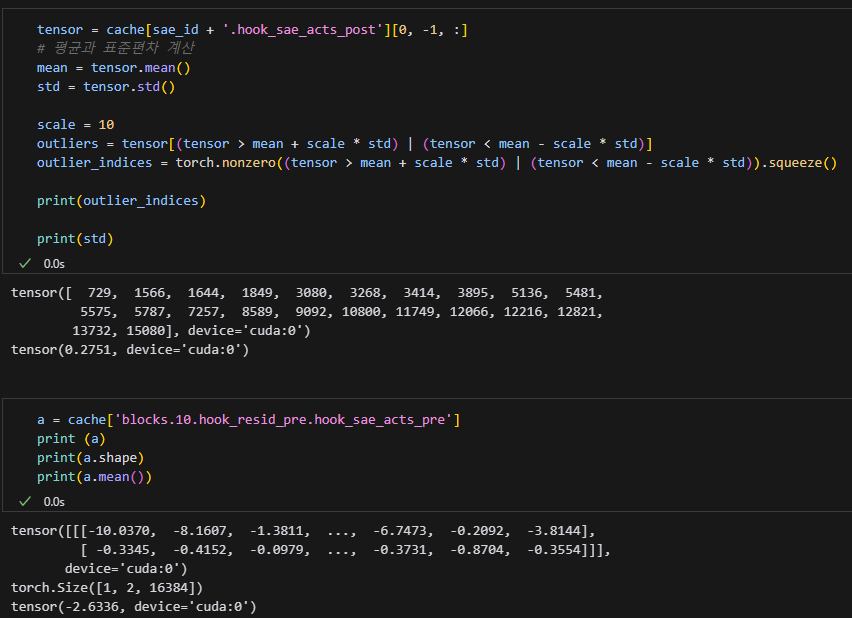The image size is (852, 618).
Task: Click 'print(outlier_indices)' statement
Action: pyautogui.click(x=121, y=201)
